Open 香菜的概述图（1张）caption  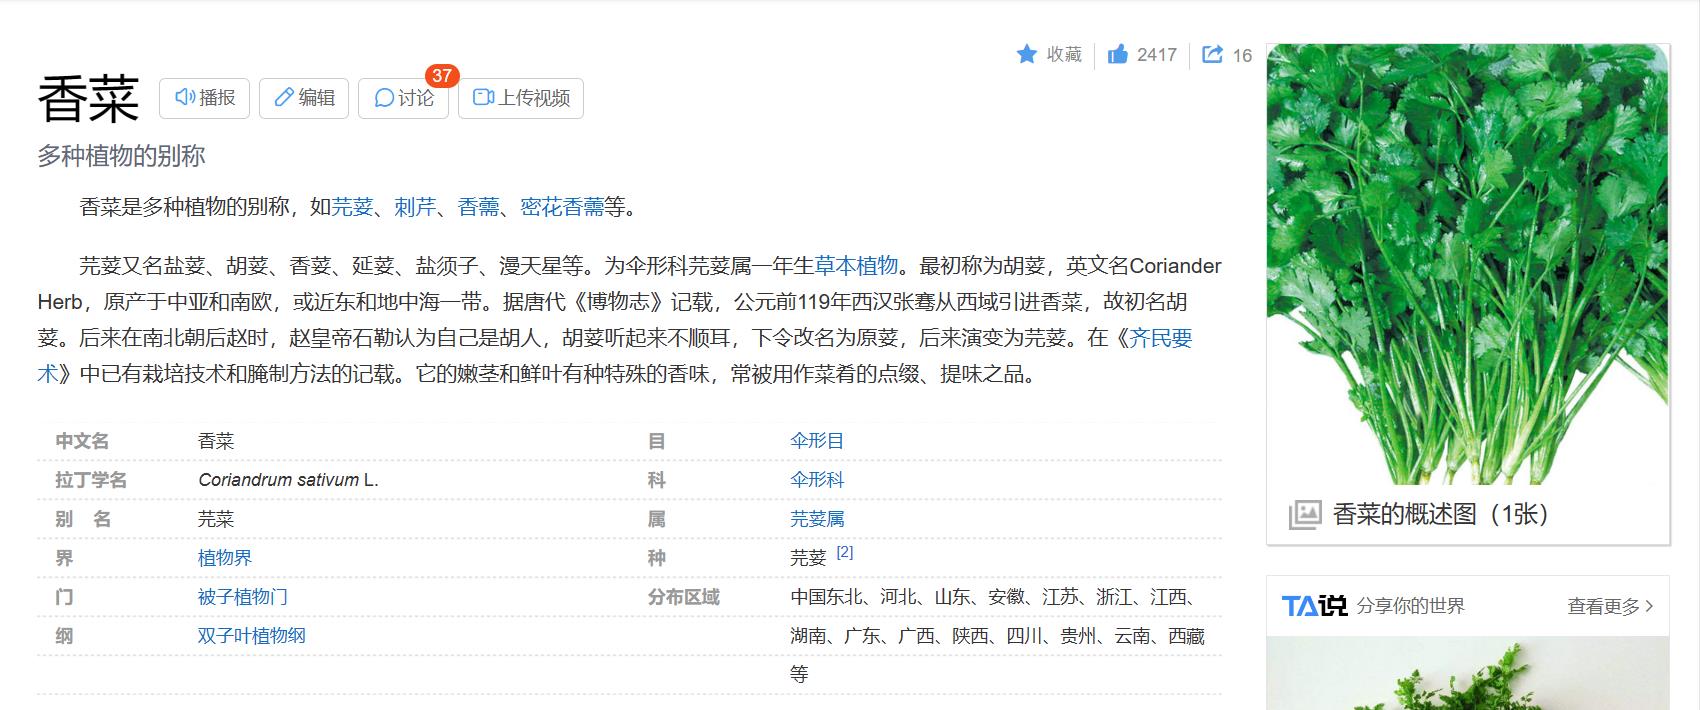pos(1440,514)
